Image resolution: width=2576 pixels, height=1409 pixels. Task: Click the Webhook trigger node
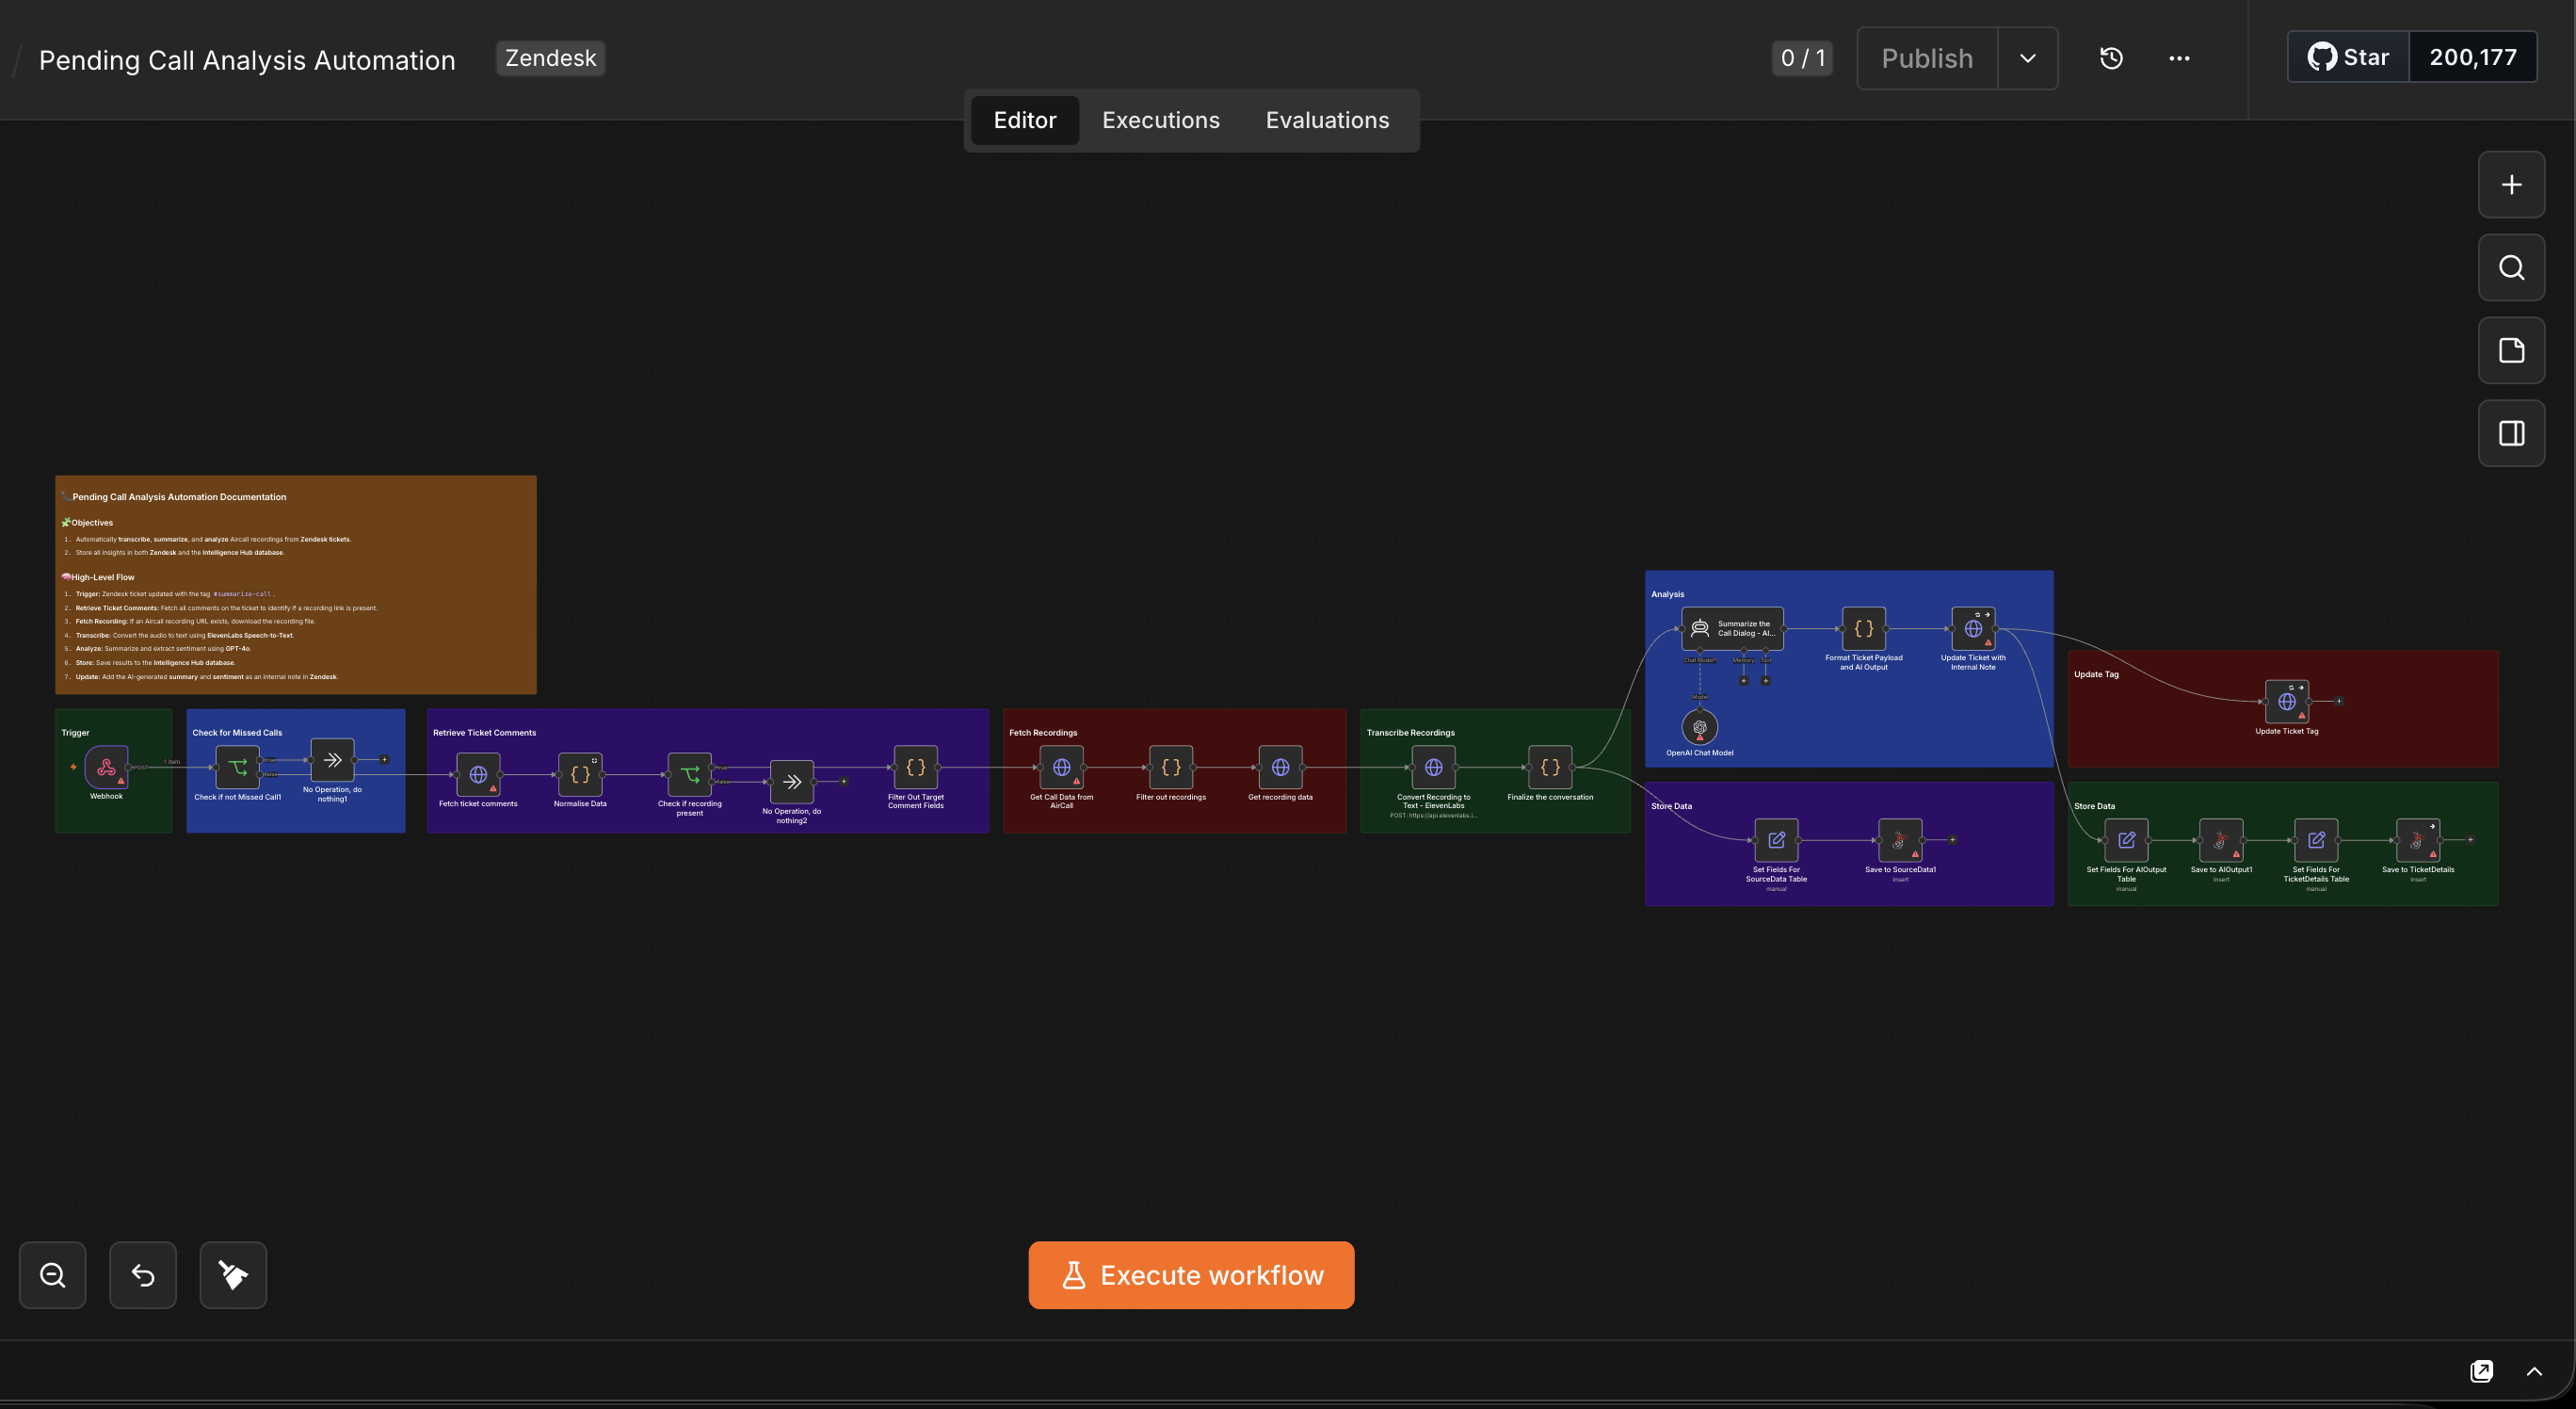[x=106, y=767]
